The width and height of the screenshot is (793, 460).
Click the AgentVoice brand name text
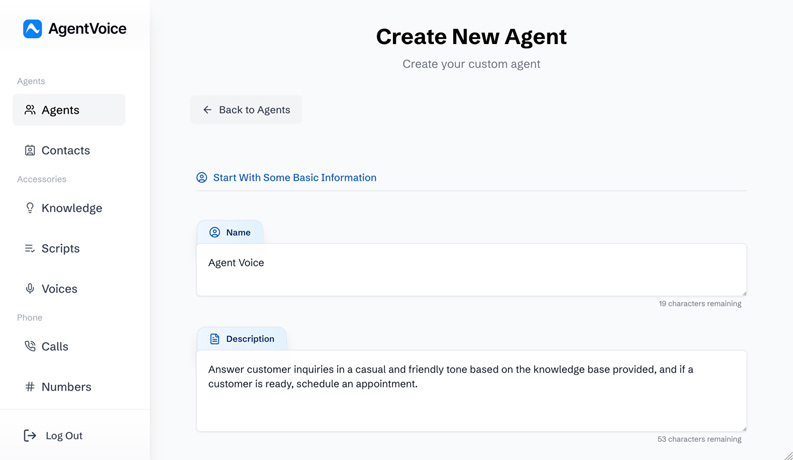click(87, 29)
